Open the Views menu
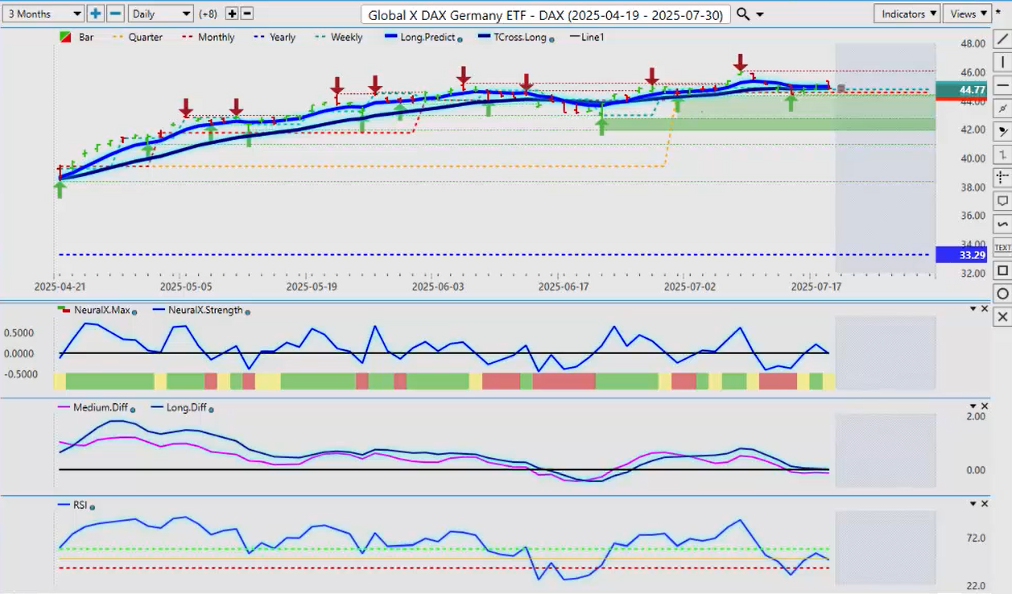The width and height of the screenshot is (1012, 594). click(x=965, y=14)
